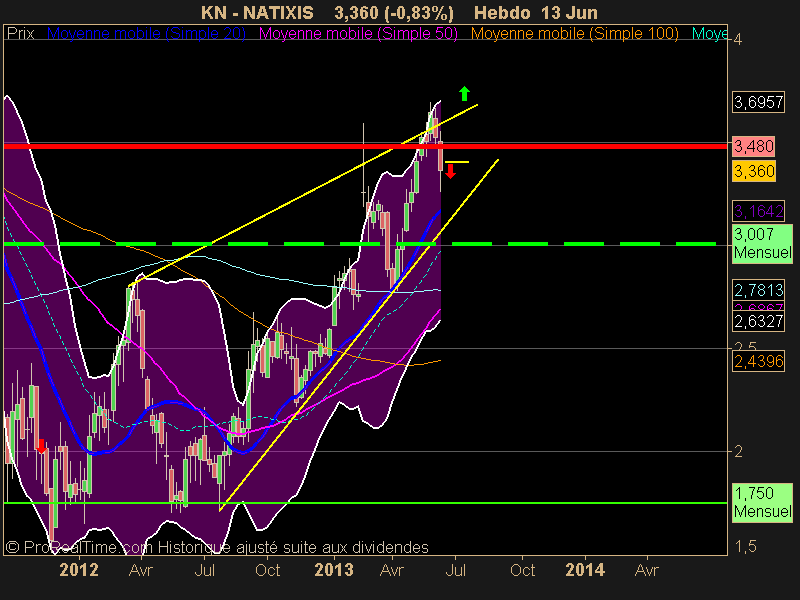This screenshot has height=600, width=800.
Task: Click the 1,750 Mensuel level label
Action: tap(762, 503)
